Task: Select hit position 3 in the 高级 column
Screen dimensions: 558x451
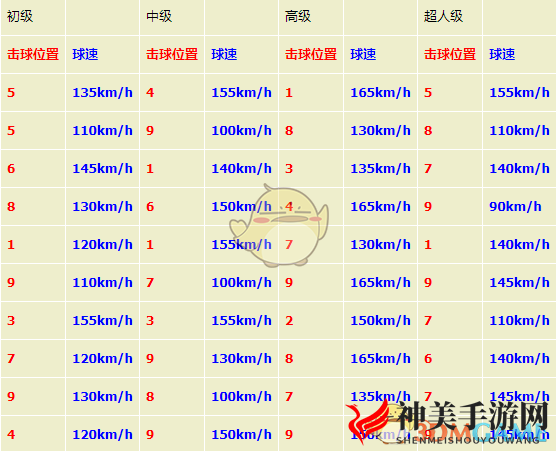Action: click(x=289, y=168)
